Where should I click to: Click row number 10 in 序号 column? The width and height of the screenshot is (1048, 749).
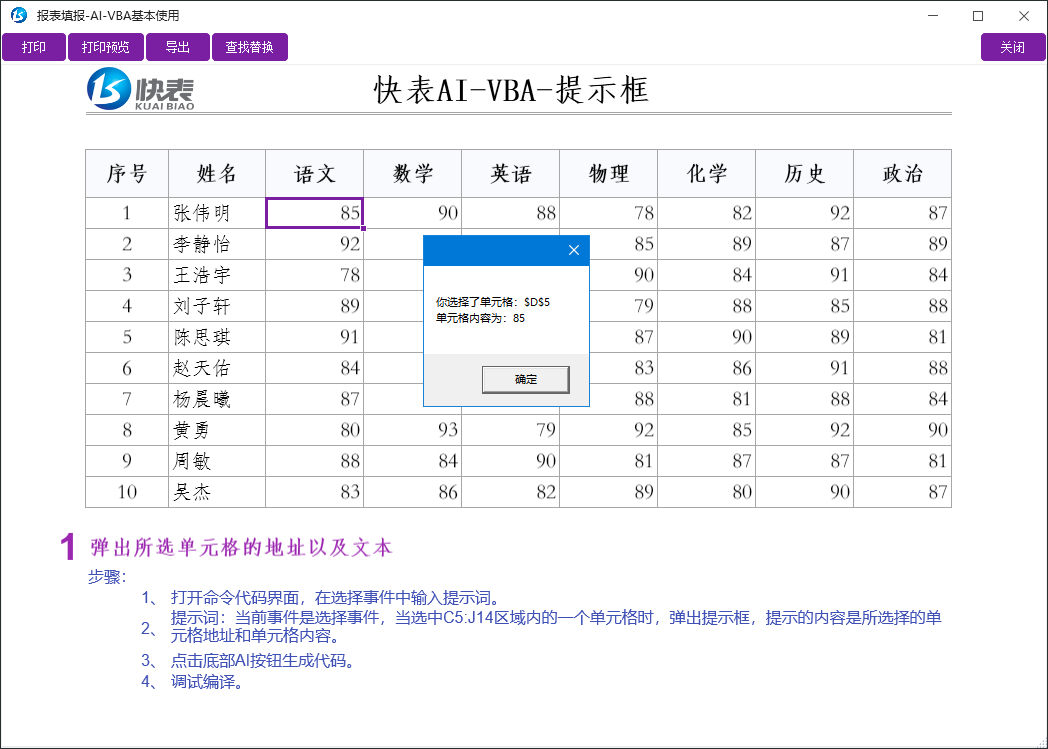click(x=127, y=492)
